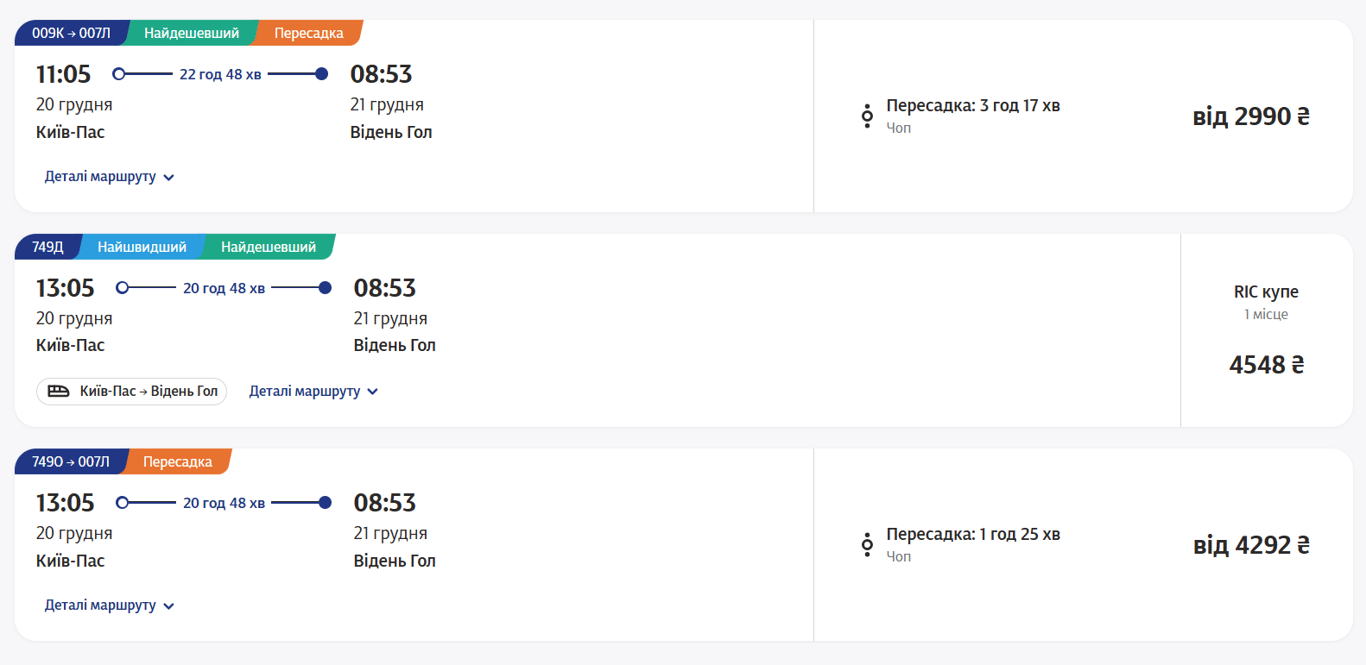Image resolution: width=1366 pixels, height=665 pixels.
Task: Click the arrival dot on the bottom route timeline
Action: coord(324,502)
